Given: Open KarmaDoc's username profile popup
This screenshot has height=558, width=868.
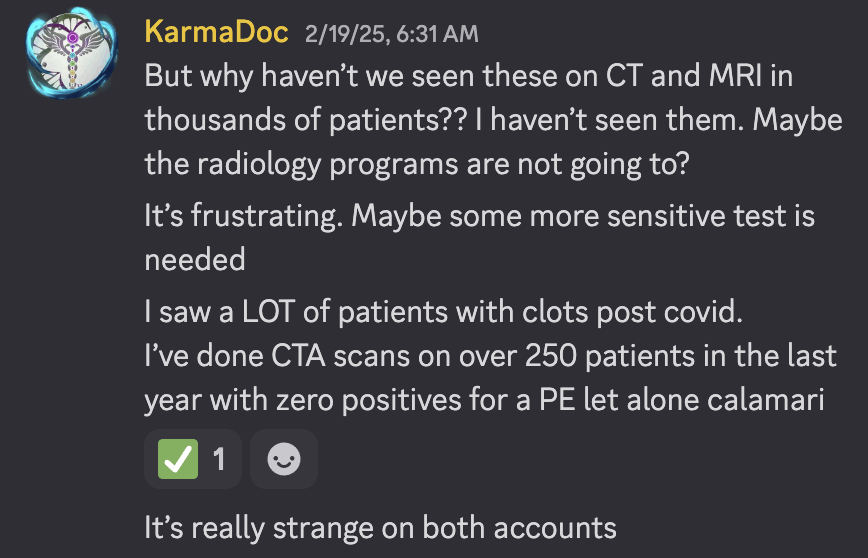Looking at the screenshot, I should click(216, 31).
